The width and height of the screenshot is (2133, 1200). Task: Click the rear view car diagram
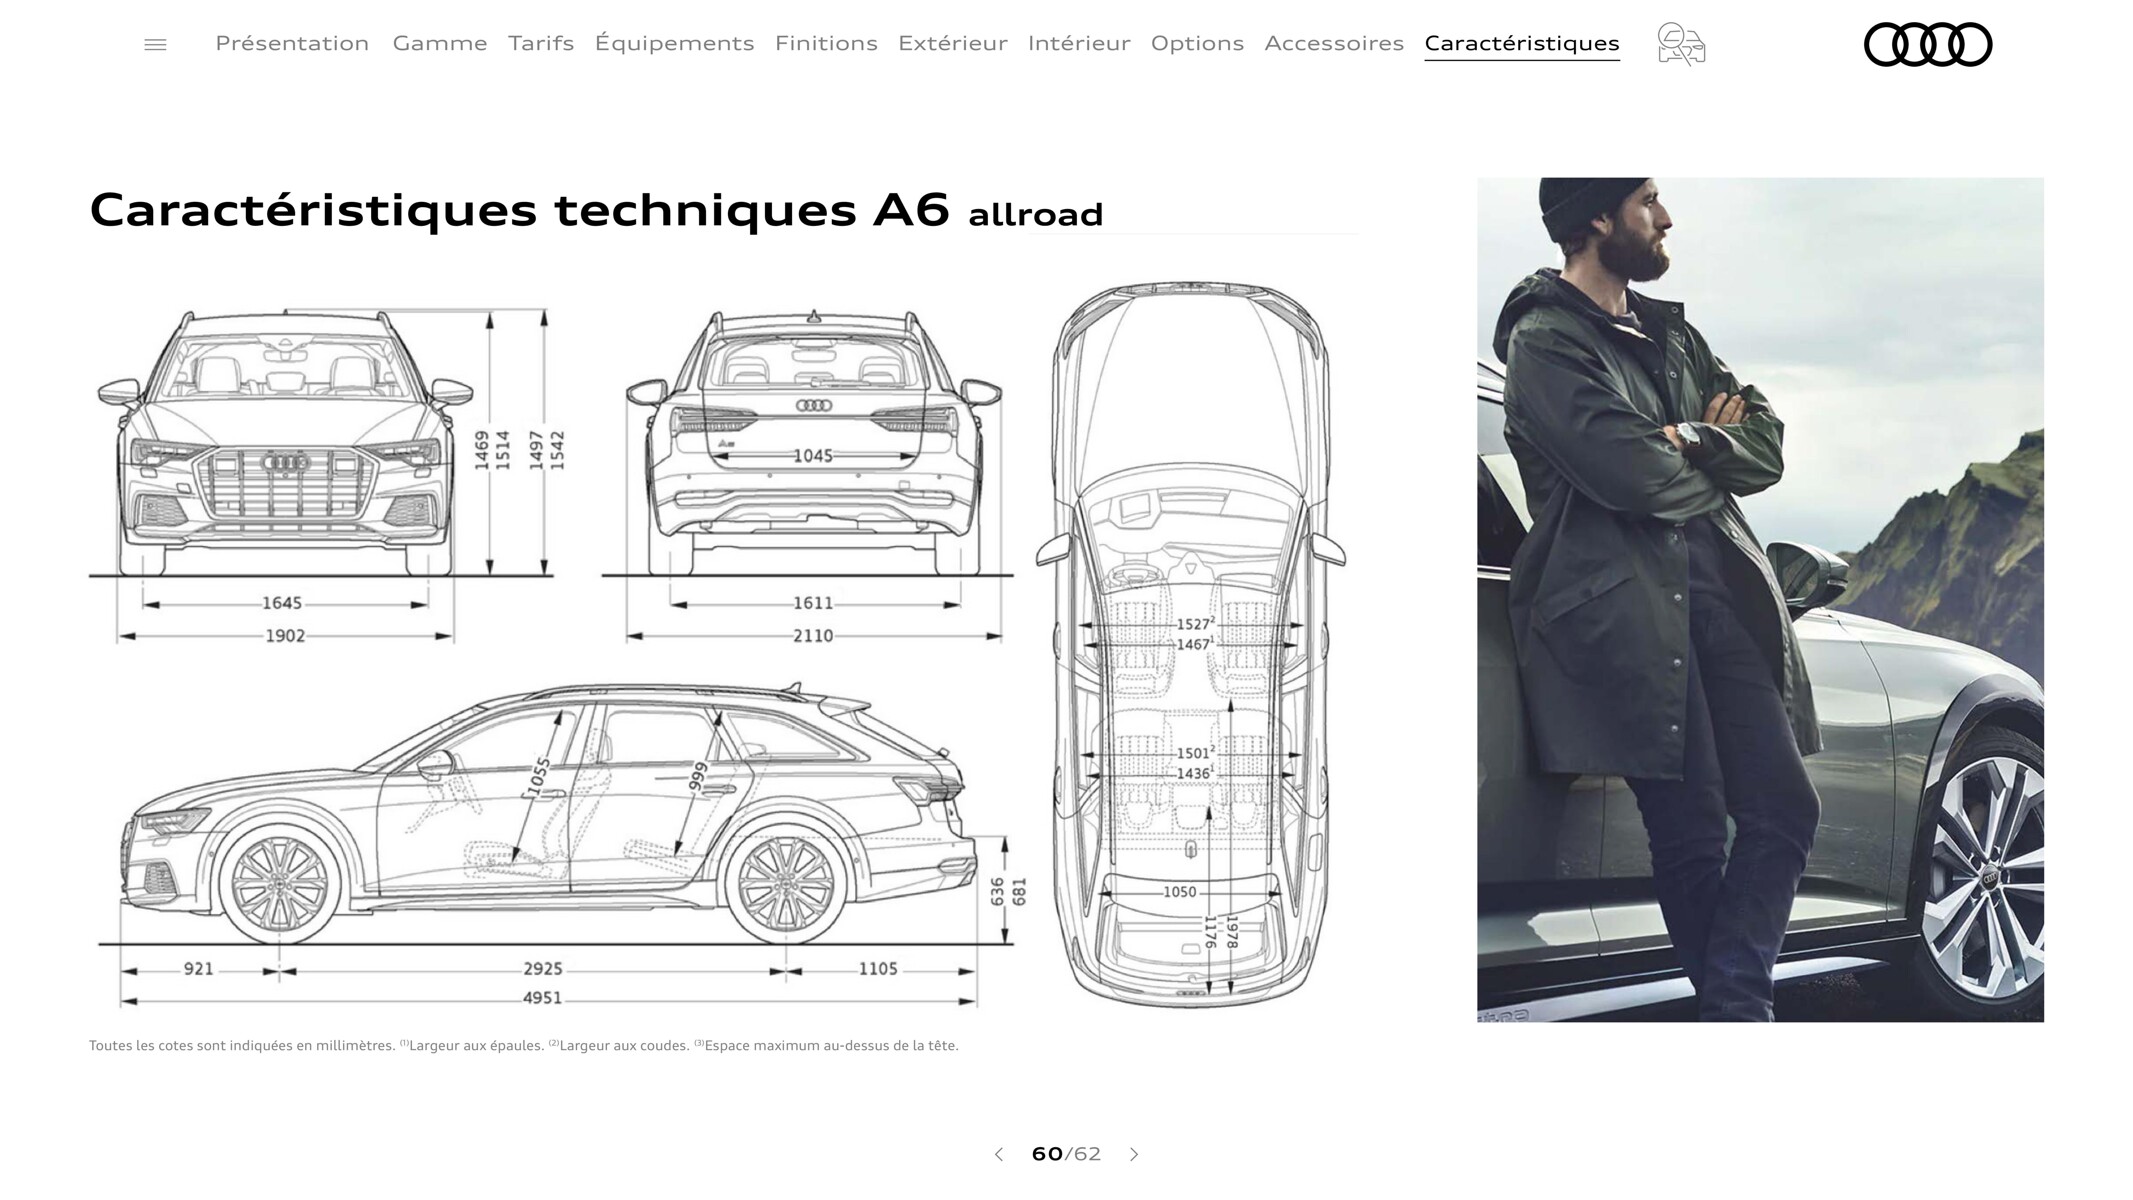813,445
